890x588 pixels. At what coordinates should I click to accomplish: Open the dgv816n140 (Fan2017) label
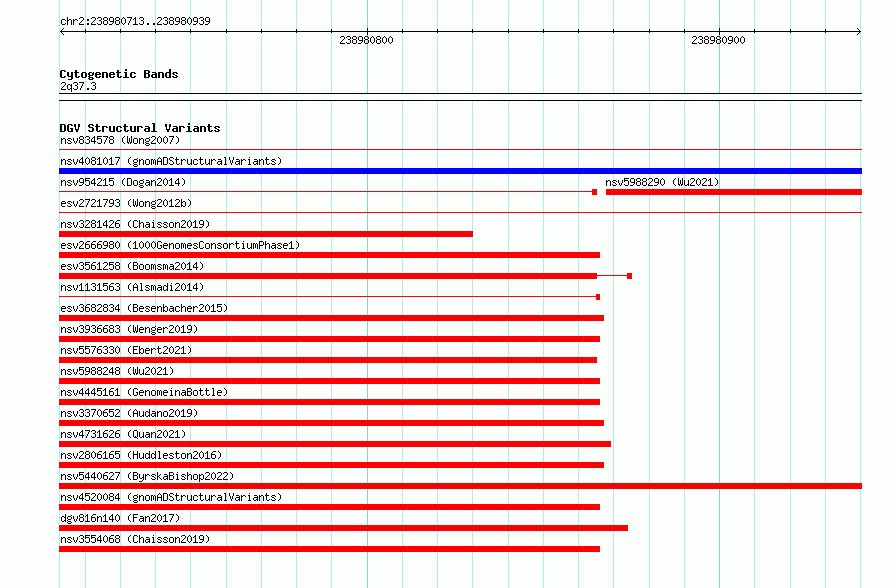click(120, 518)
